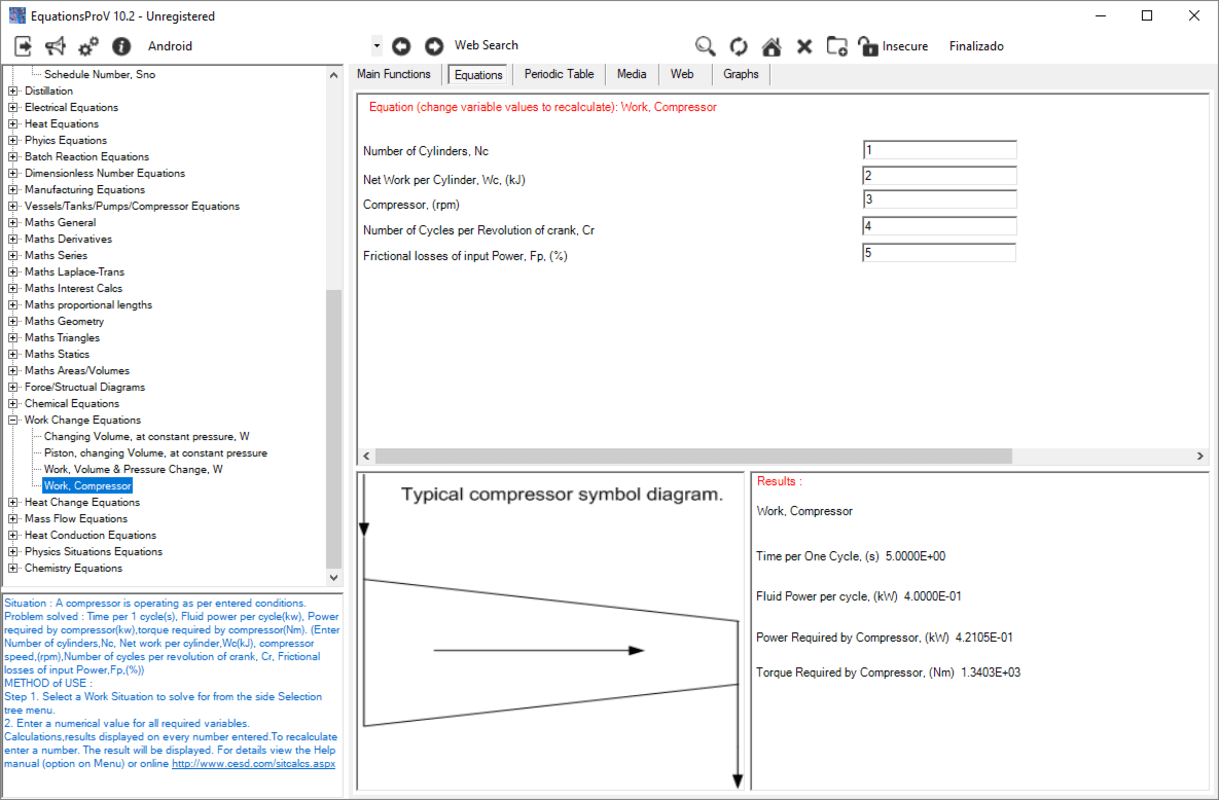Click the browser forward arrow icon
Viewport: 1219px width, 800px height.
click(x=434, y=46)
